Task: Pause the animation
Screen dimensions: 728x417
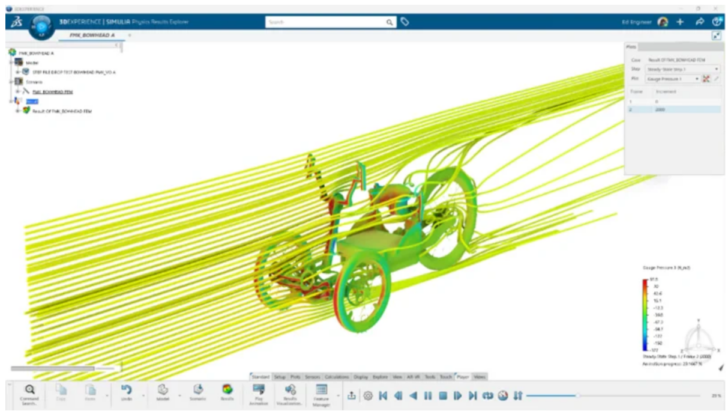Action: pos(428,396)
